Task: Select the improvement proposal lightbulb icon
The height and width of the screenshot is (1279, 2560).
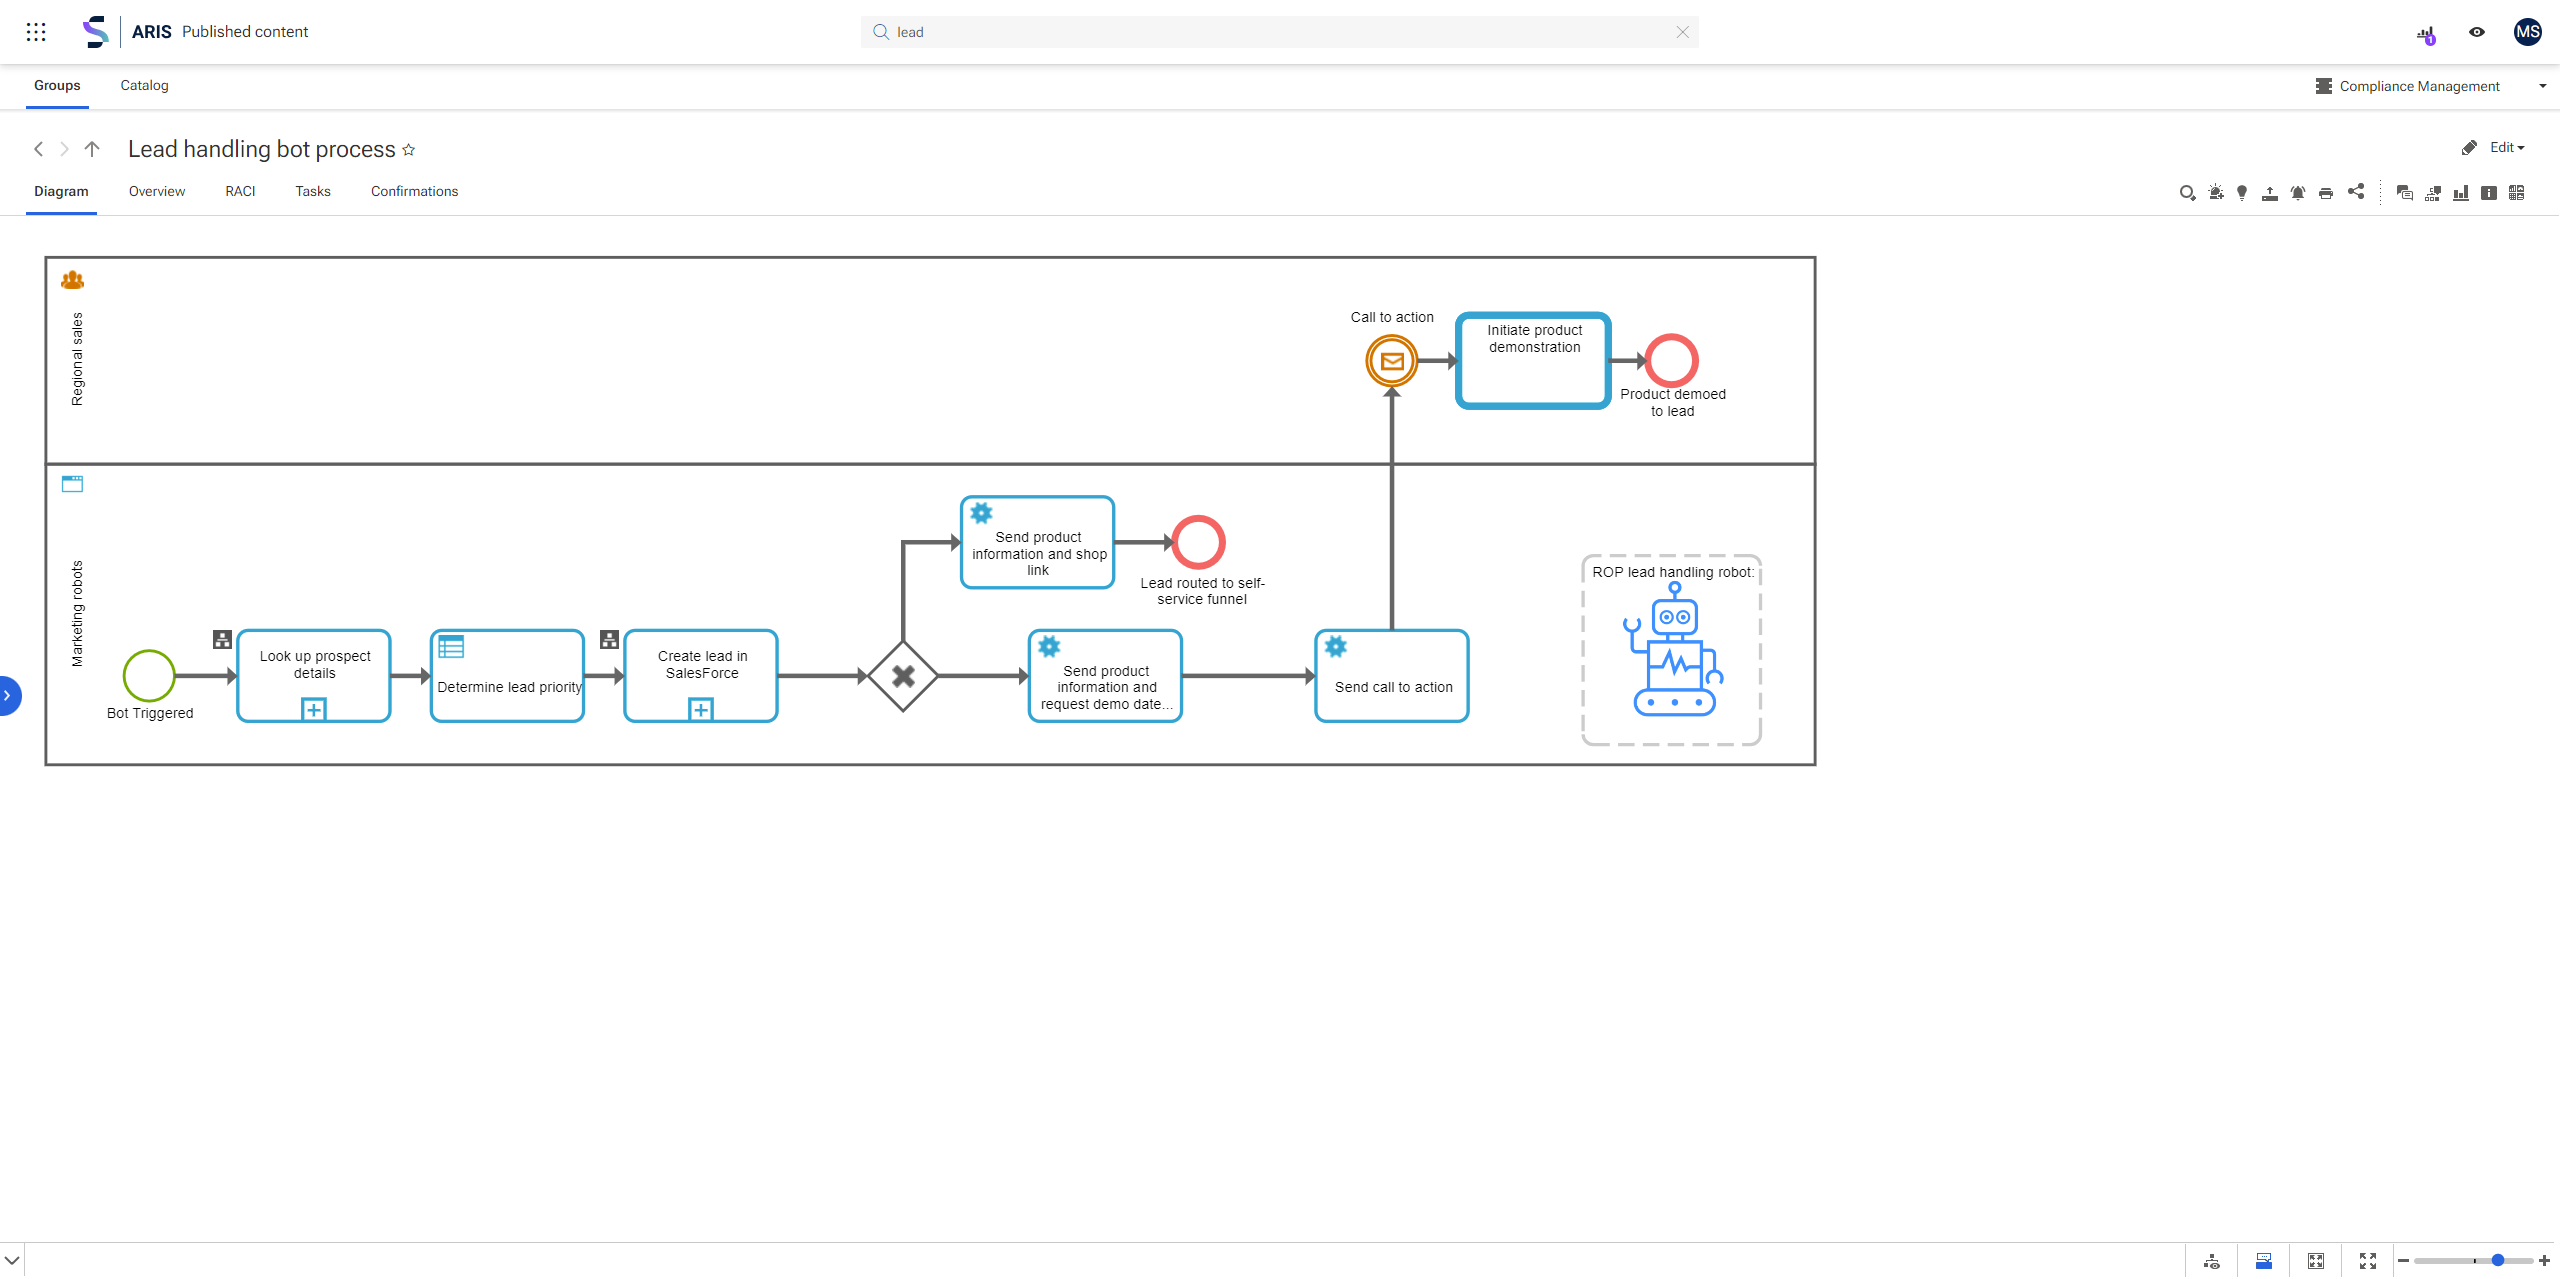Action: (x=2242, y=192)
